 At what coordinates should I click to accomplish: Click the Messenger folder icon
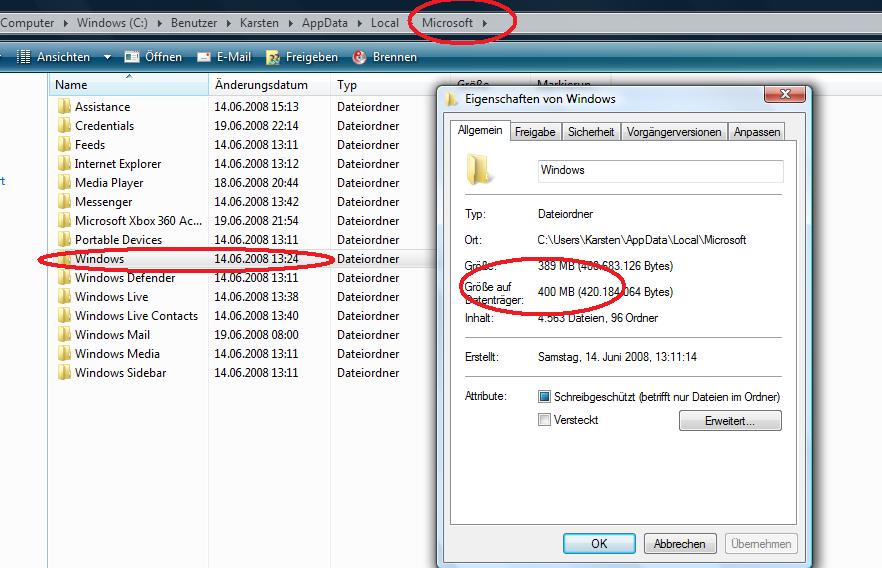click(65, 201)
